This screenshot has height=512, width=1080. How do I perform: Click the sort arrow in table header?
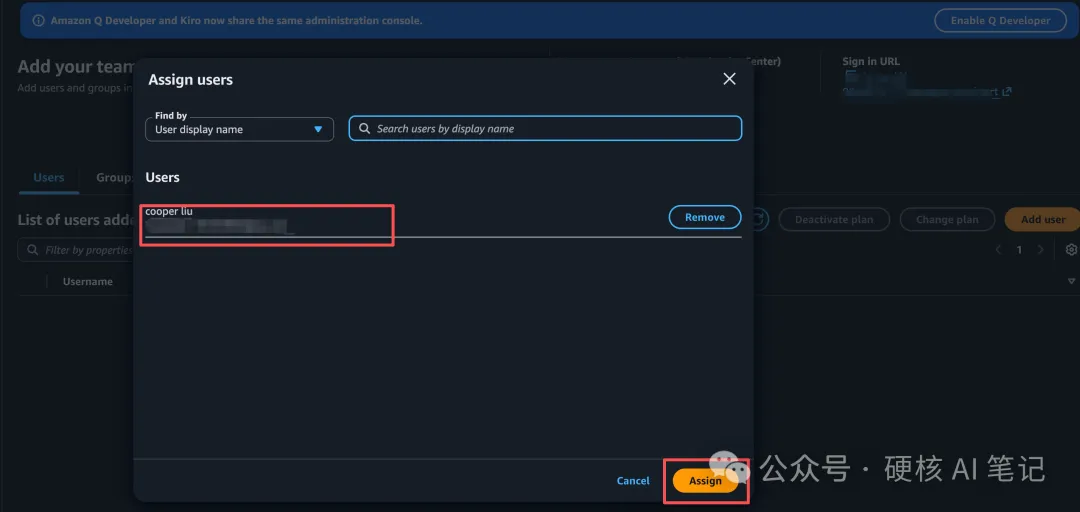point(1071,282)
